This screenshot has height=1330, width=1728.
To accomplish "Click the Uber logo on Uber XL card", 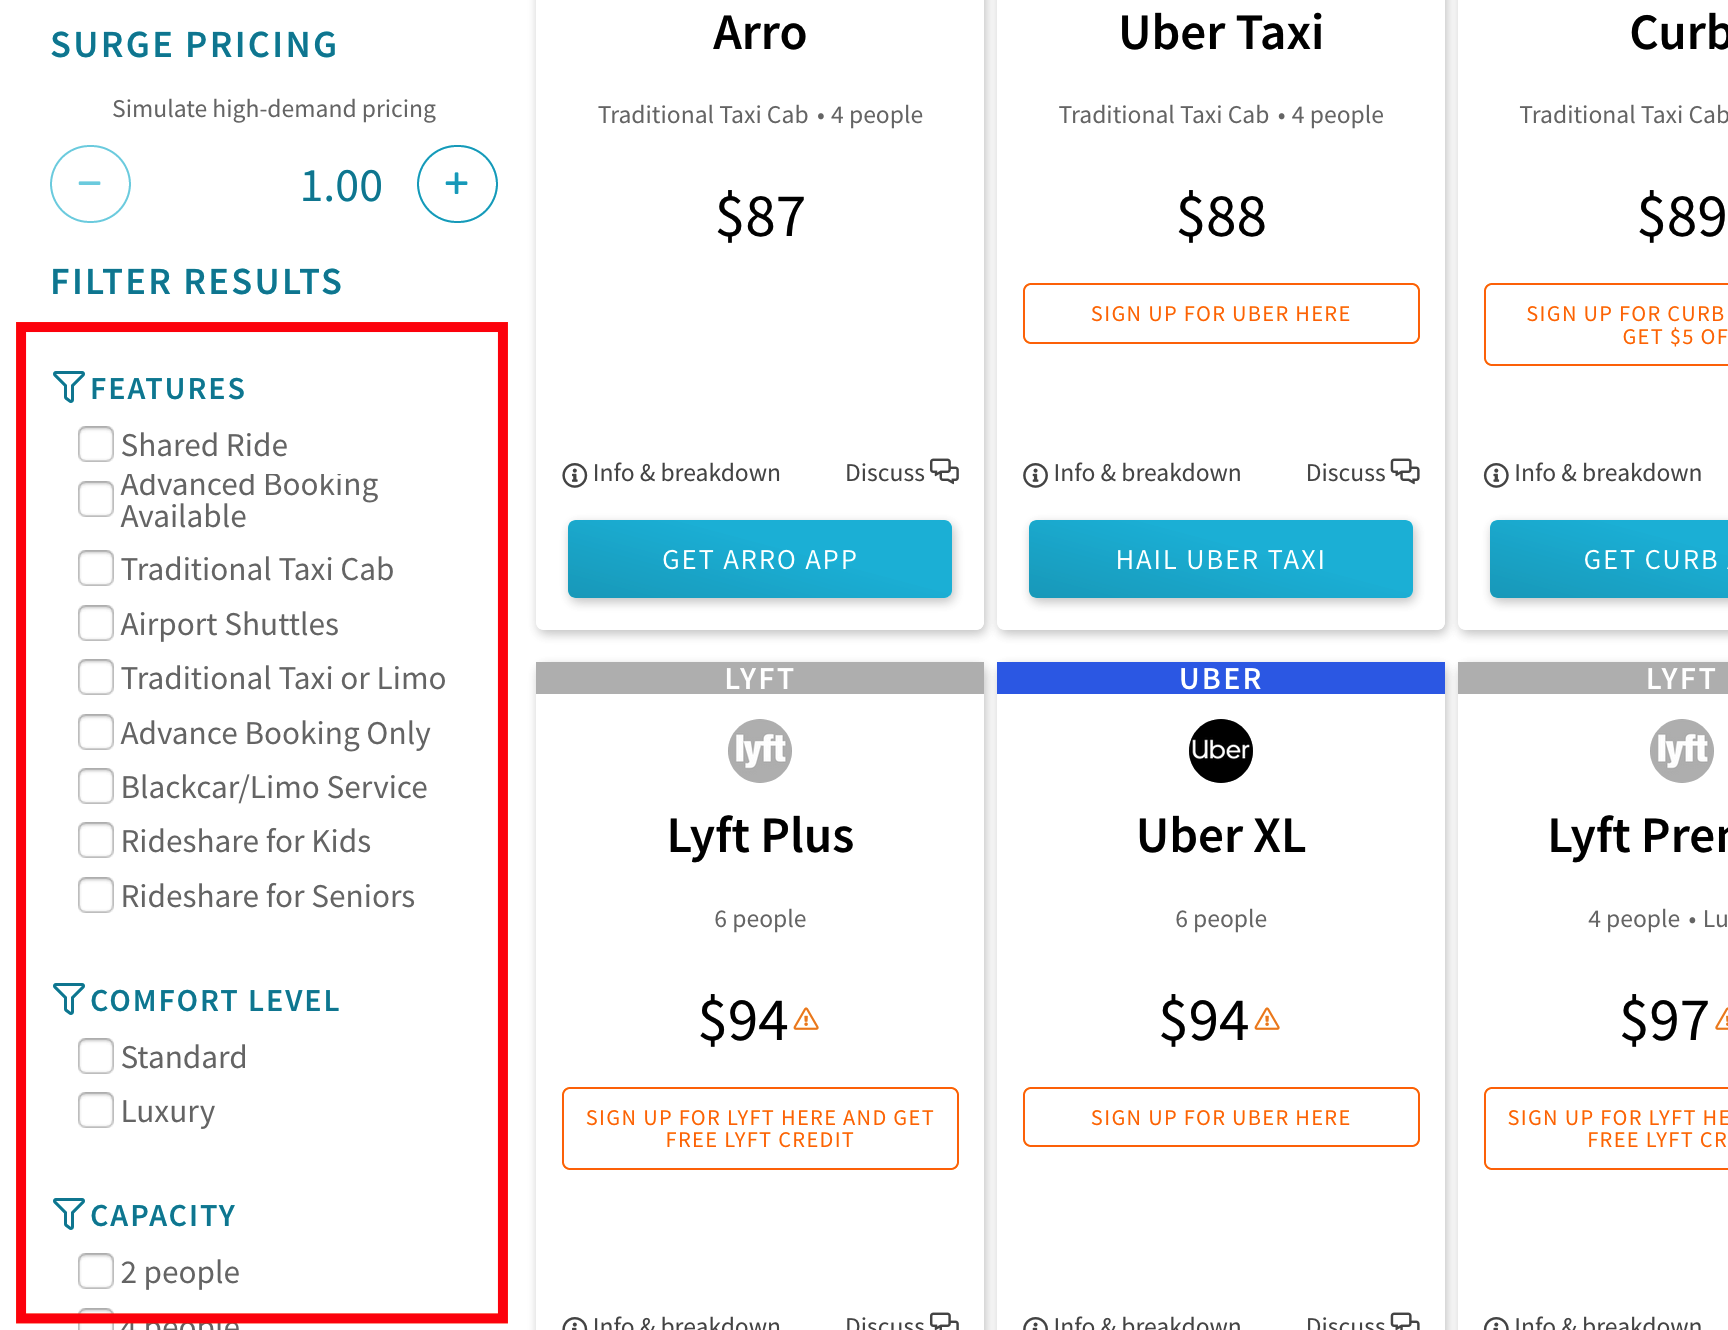I will coord(1220,750).
